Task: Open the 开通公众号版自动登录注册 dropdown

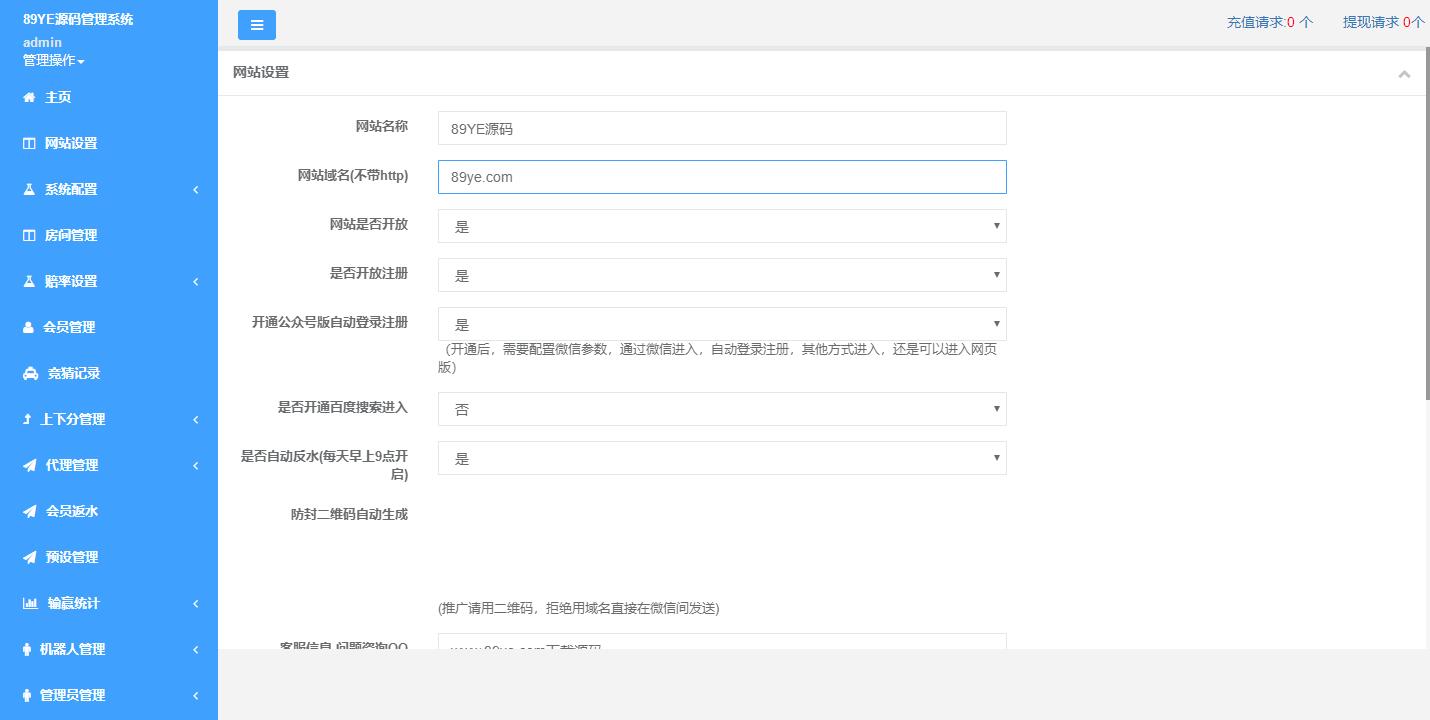Action: [x=722, y=324]
